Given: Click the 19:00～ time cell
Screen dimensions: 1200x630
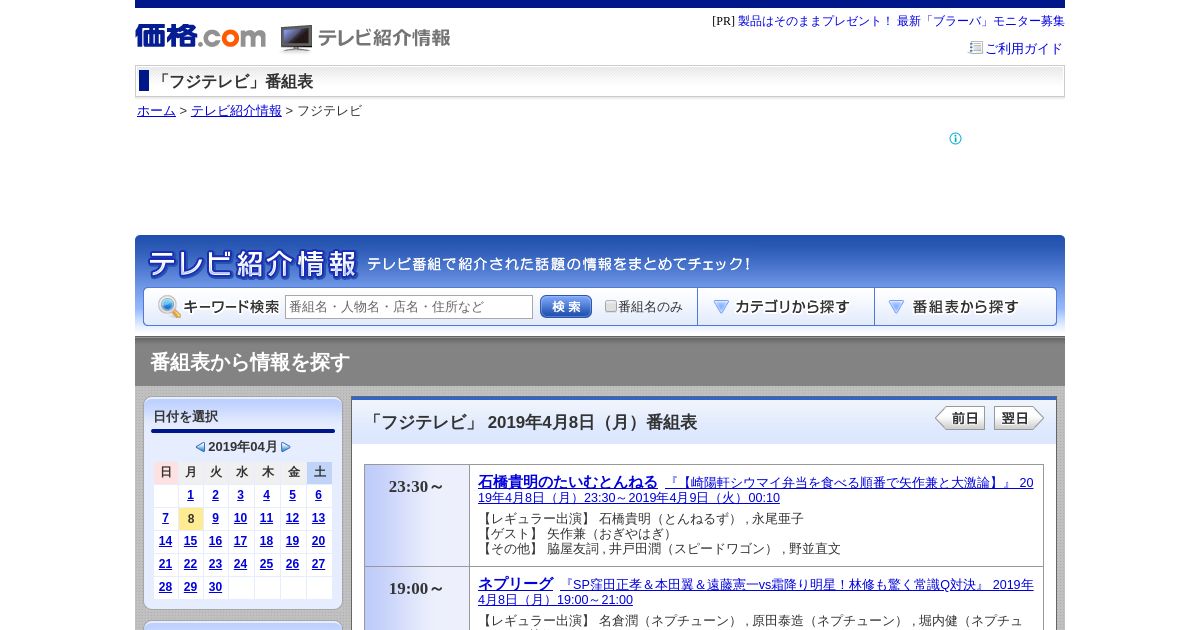Looking at the screenshot, I should pos(417,599).
